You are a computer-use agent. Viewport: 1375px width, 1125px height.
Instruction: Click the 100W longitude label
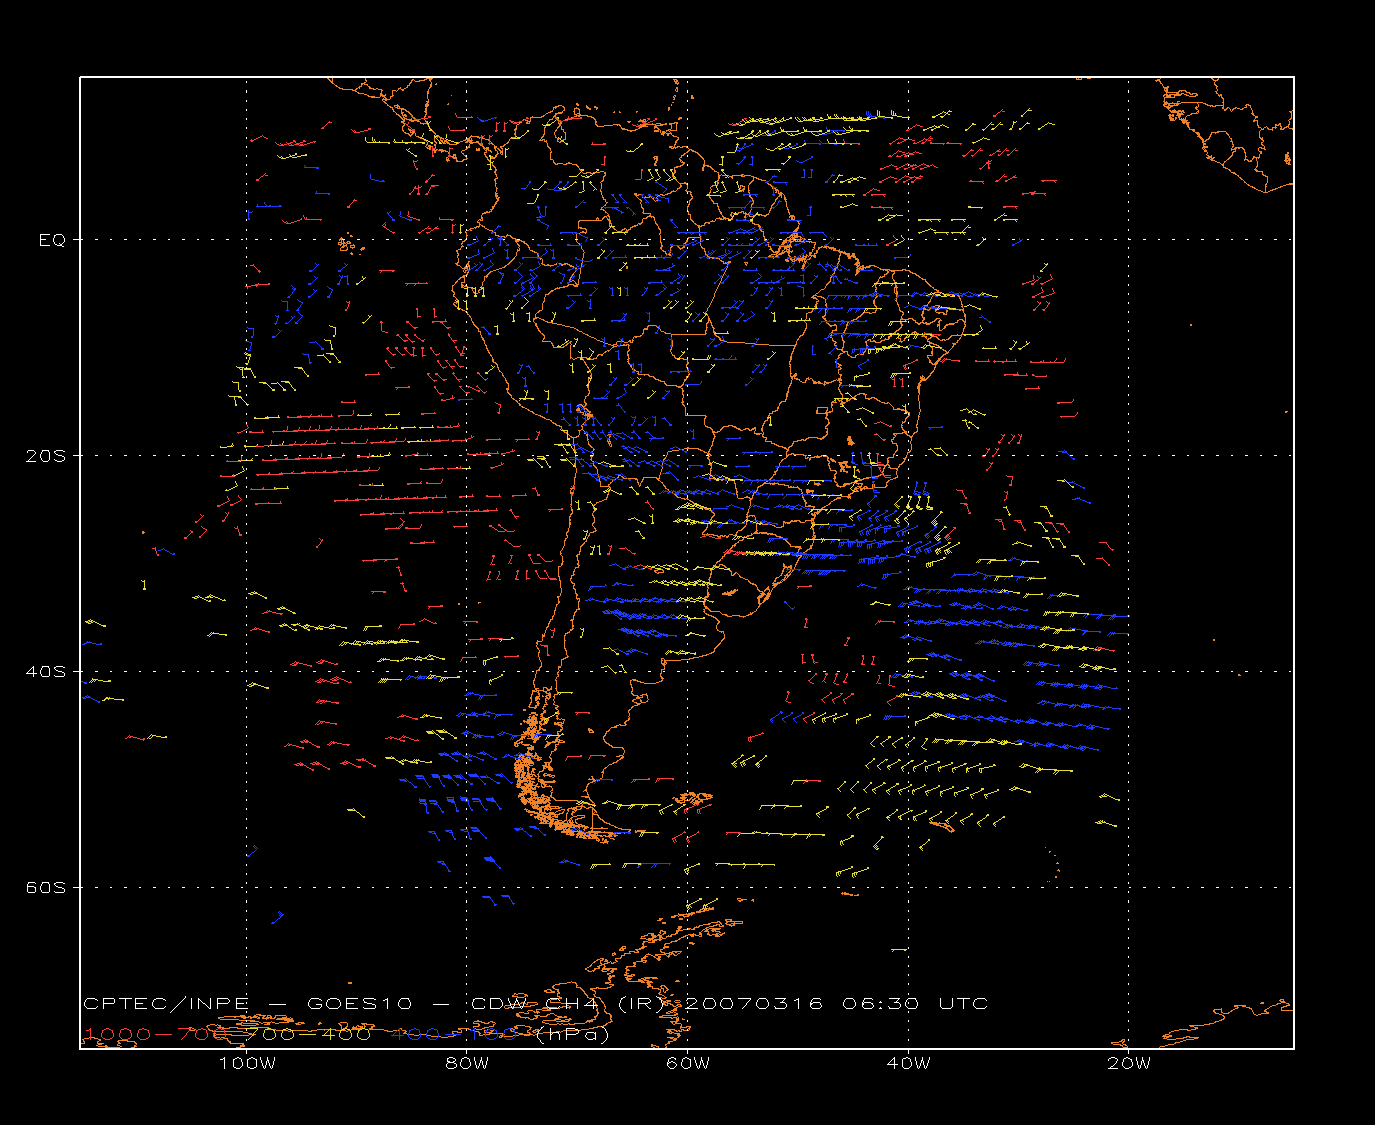(247, 1063)
